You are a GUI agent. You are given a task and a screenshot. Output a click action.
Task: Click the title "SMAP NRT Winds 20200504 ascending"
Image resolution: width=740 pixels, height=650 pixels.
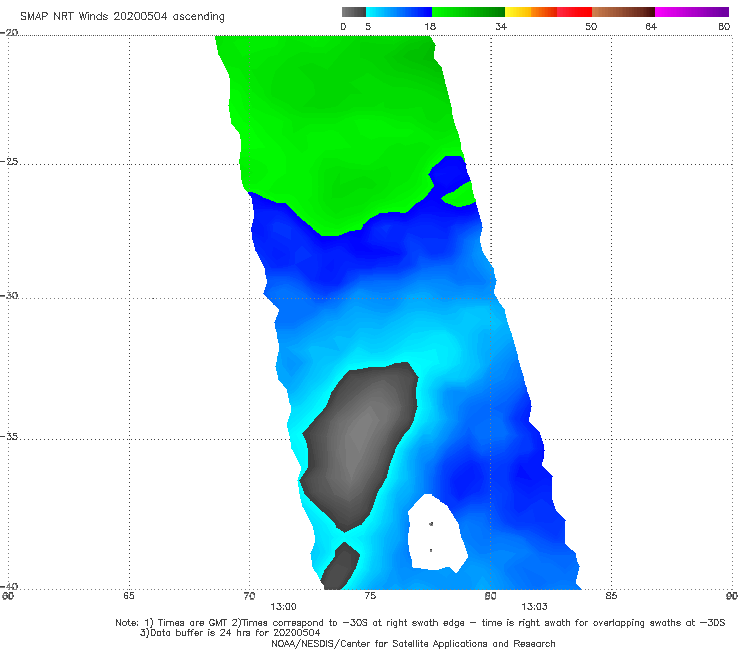tap(122, 17)
